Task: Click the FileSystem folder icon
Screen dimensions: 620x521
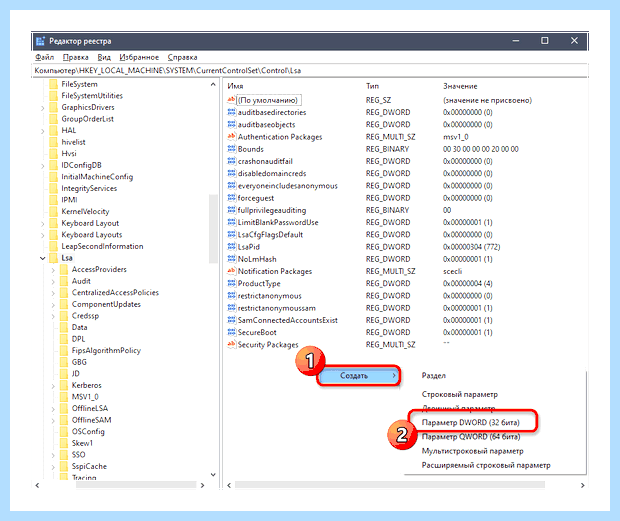Action: [53, 84]
